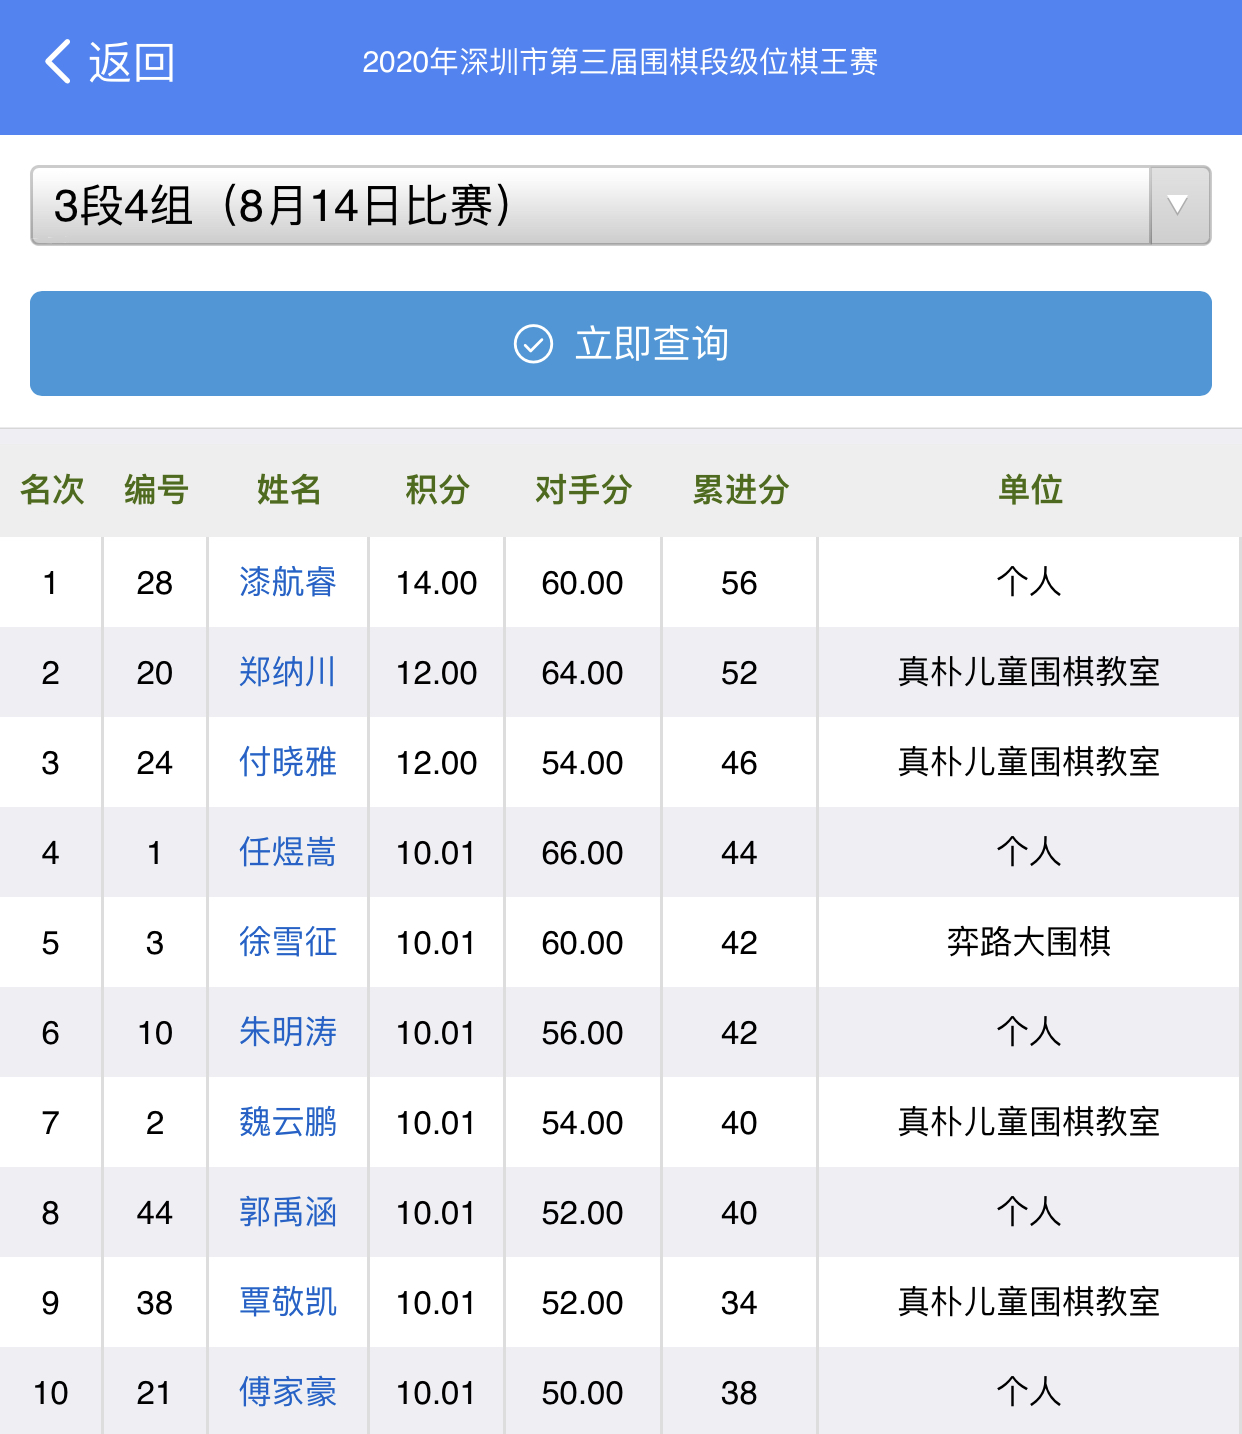Click on 朱明涛 name link

(288, 1032)
